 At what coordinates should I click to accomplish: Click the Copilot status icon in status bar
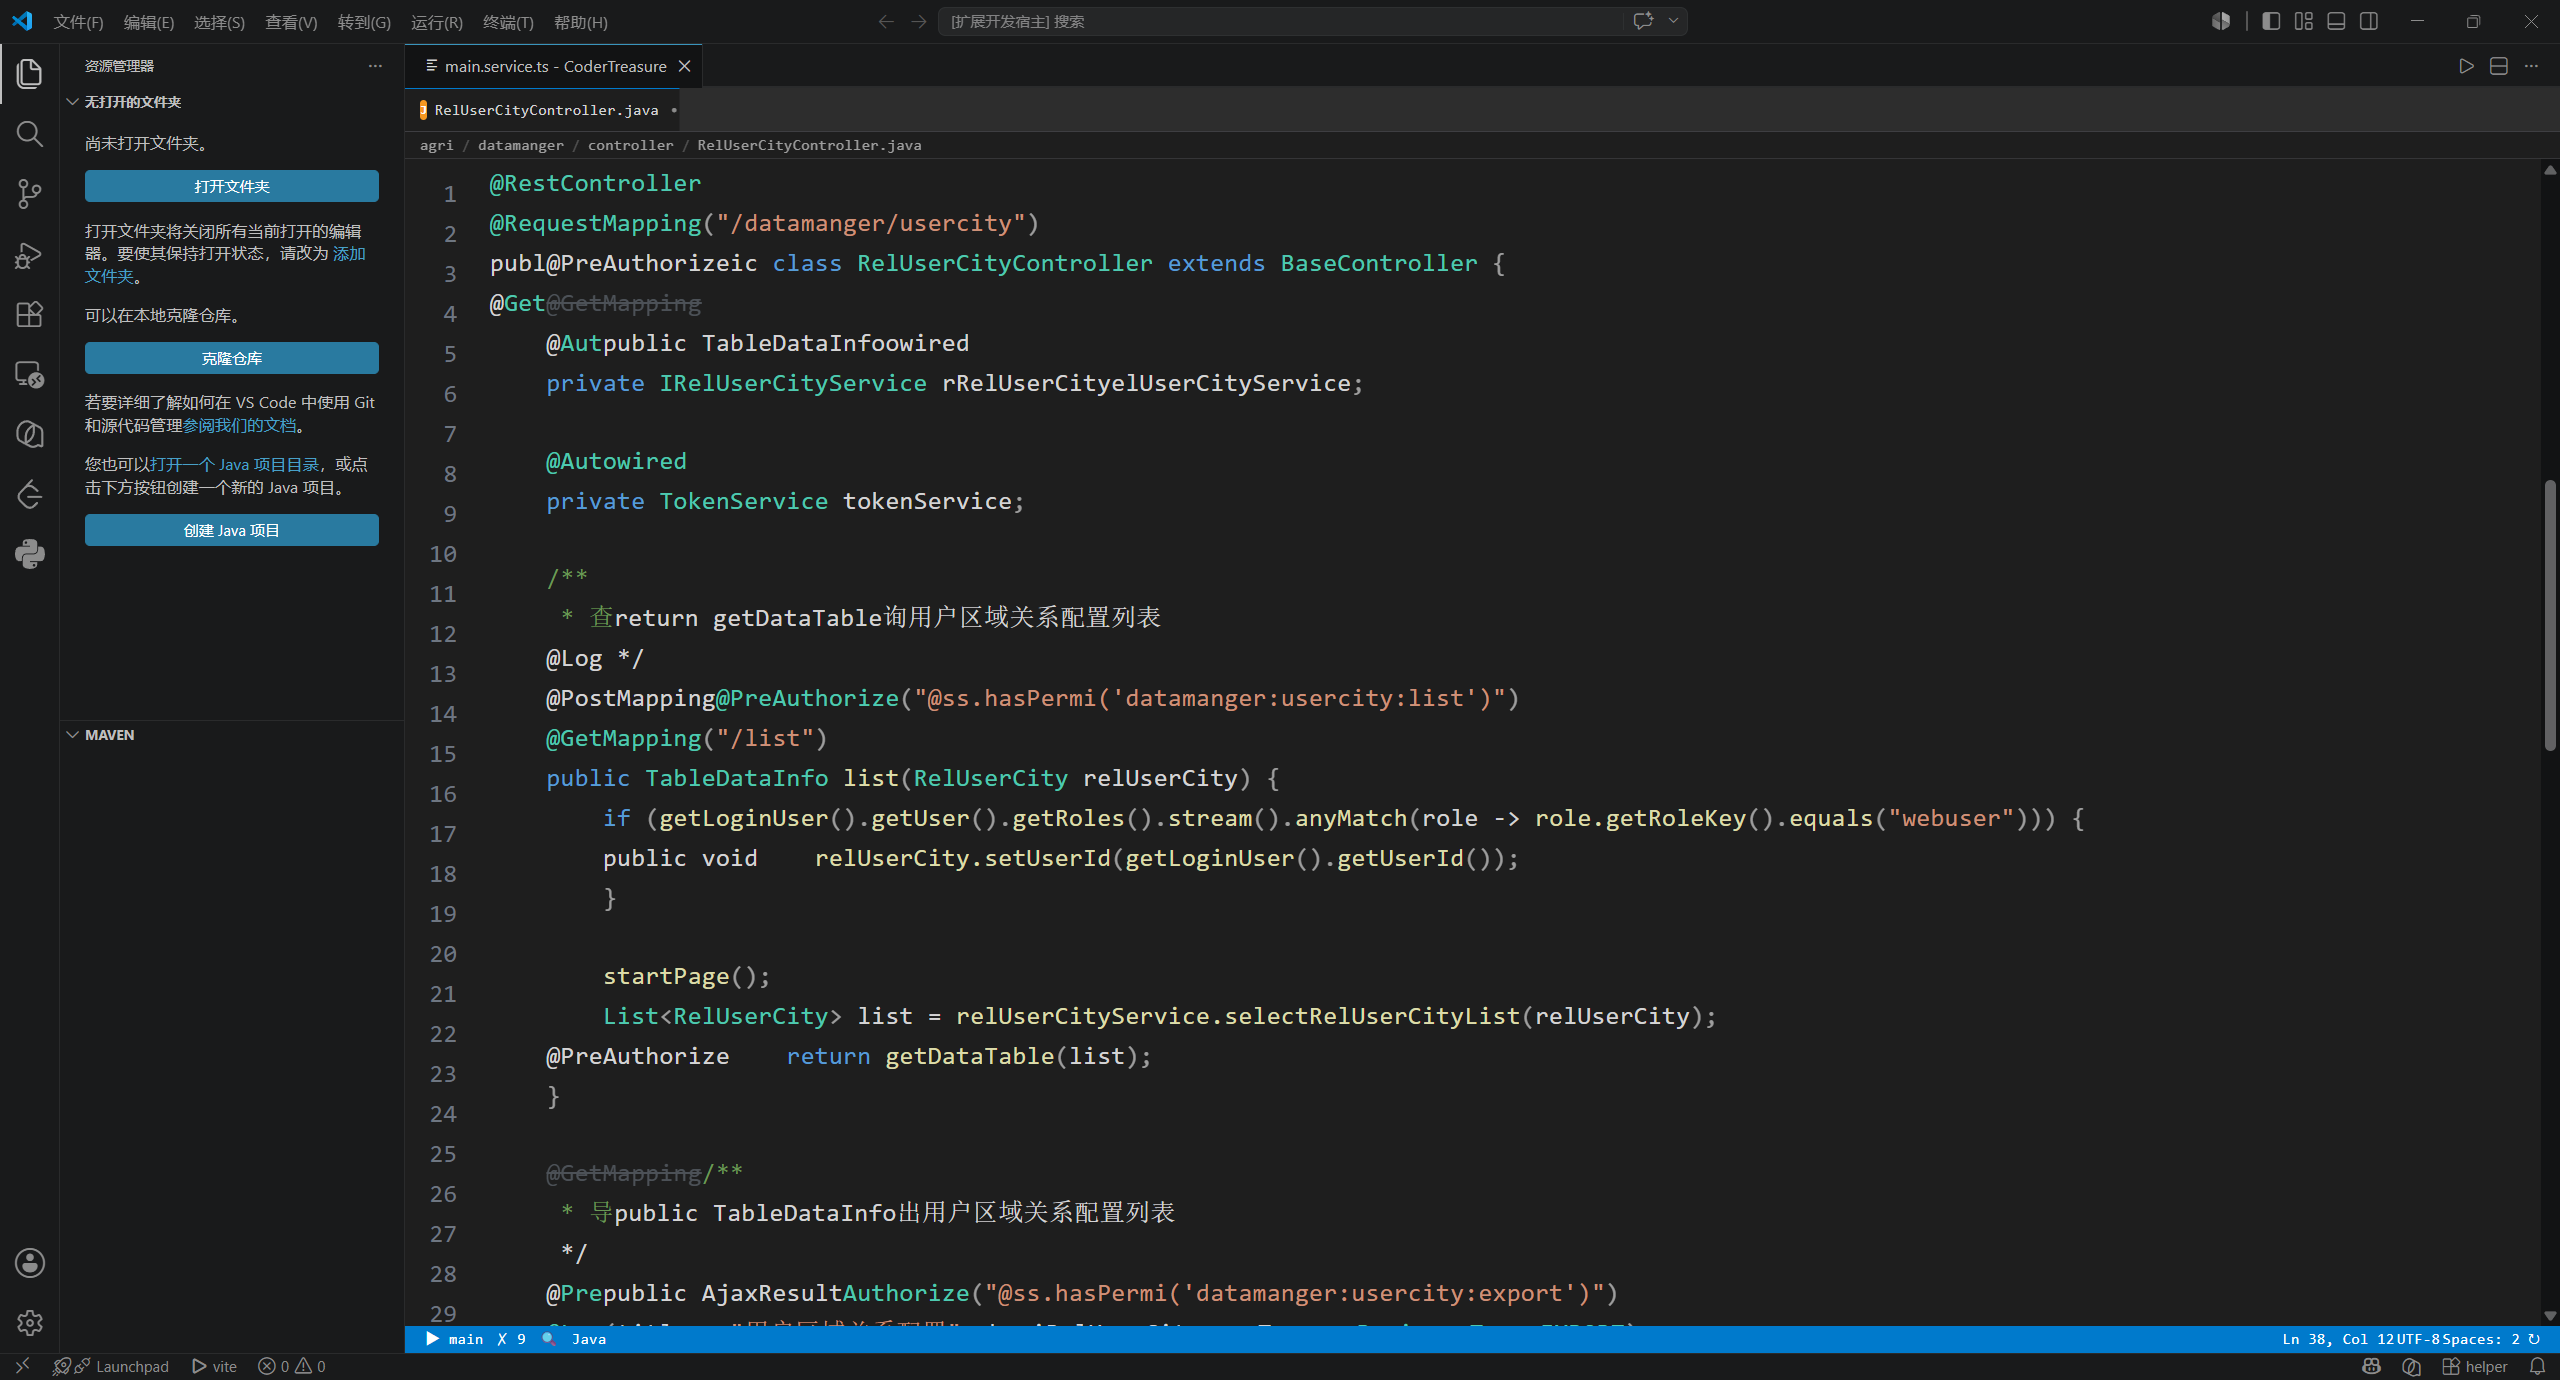click(x=2371, y=1366)
